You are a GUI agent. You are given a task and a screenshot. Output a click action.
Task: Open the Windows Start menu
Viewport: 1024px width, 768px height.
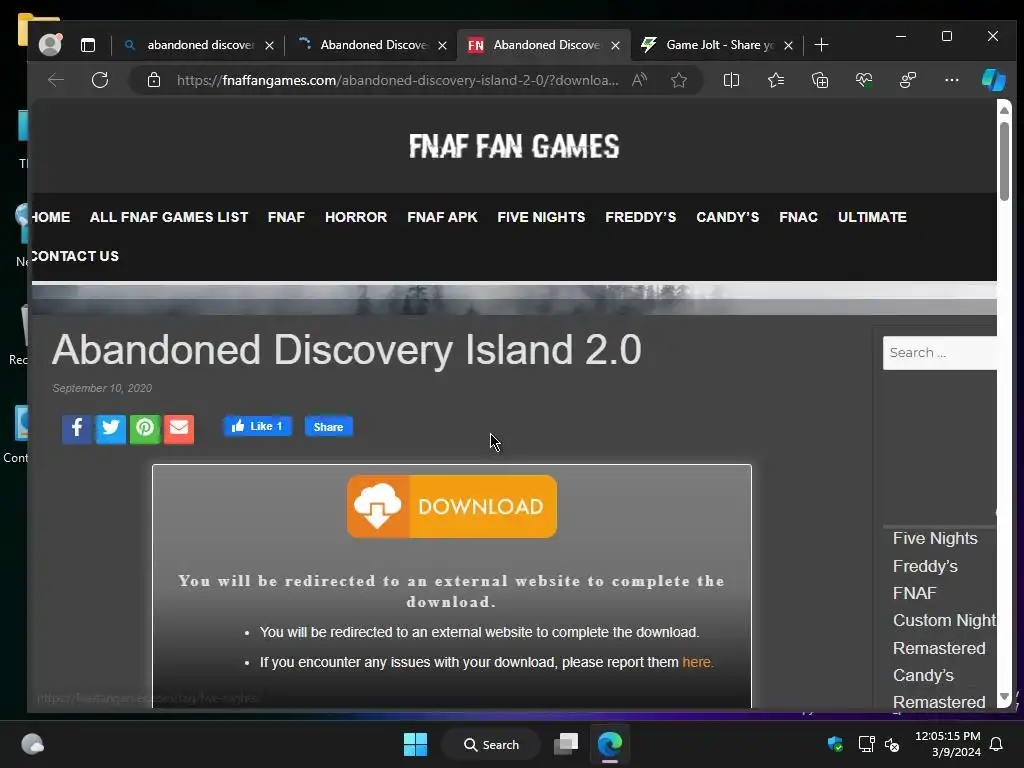click(415, 744)
